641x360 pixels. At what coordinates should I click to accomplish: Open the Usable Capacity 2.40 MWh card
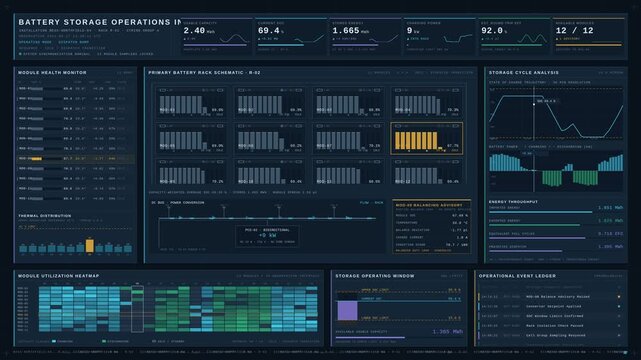[216, 36]
